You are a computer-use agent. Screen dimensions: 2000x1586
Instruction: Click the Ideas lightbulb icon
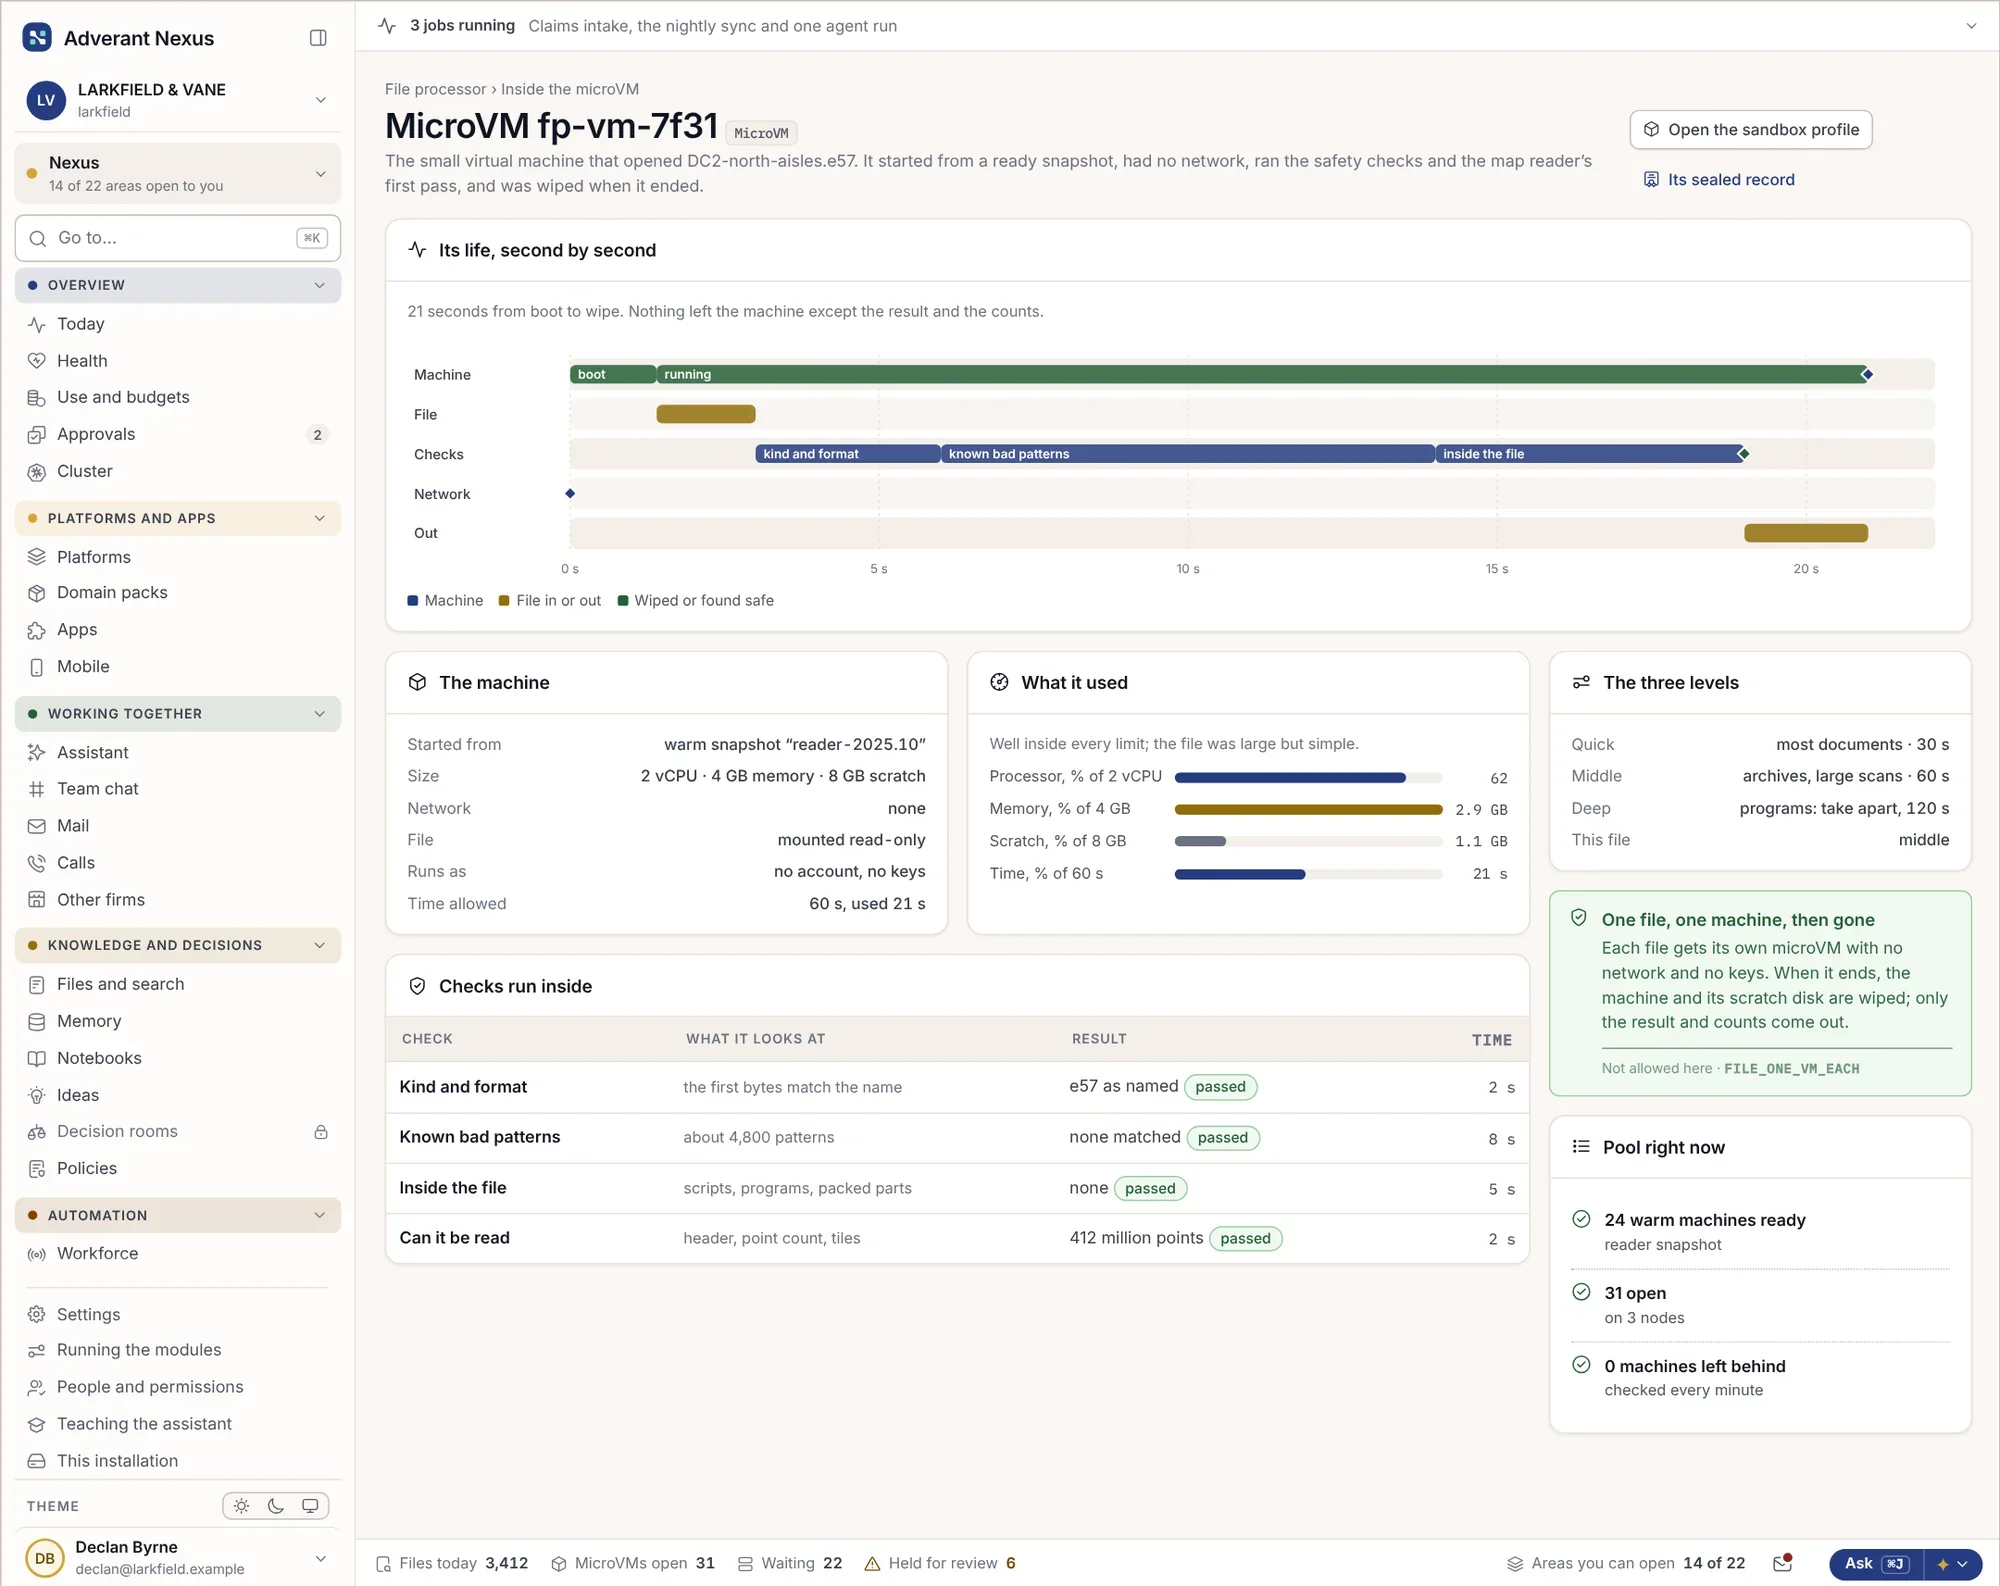point(37,1095)
